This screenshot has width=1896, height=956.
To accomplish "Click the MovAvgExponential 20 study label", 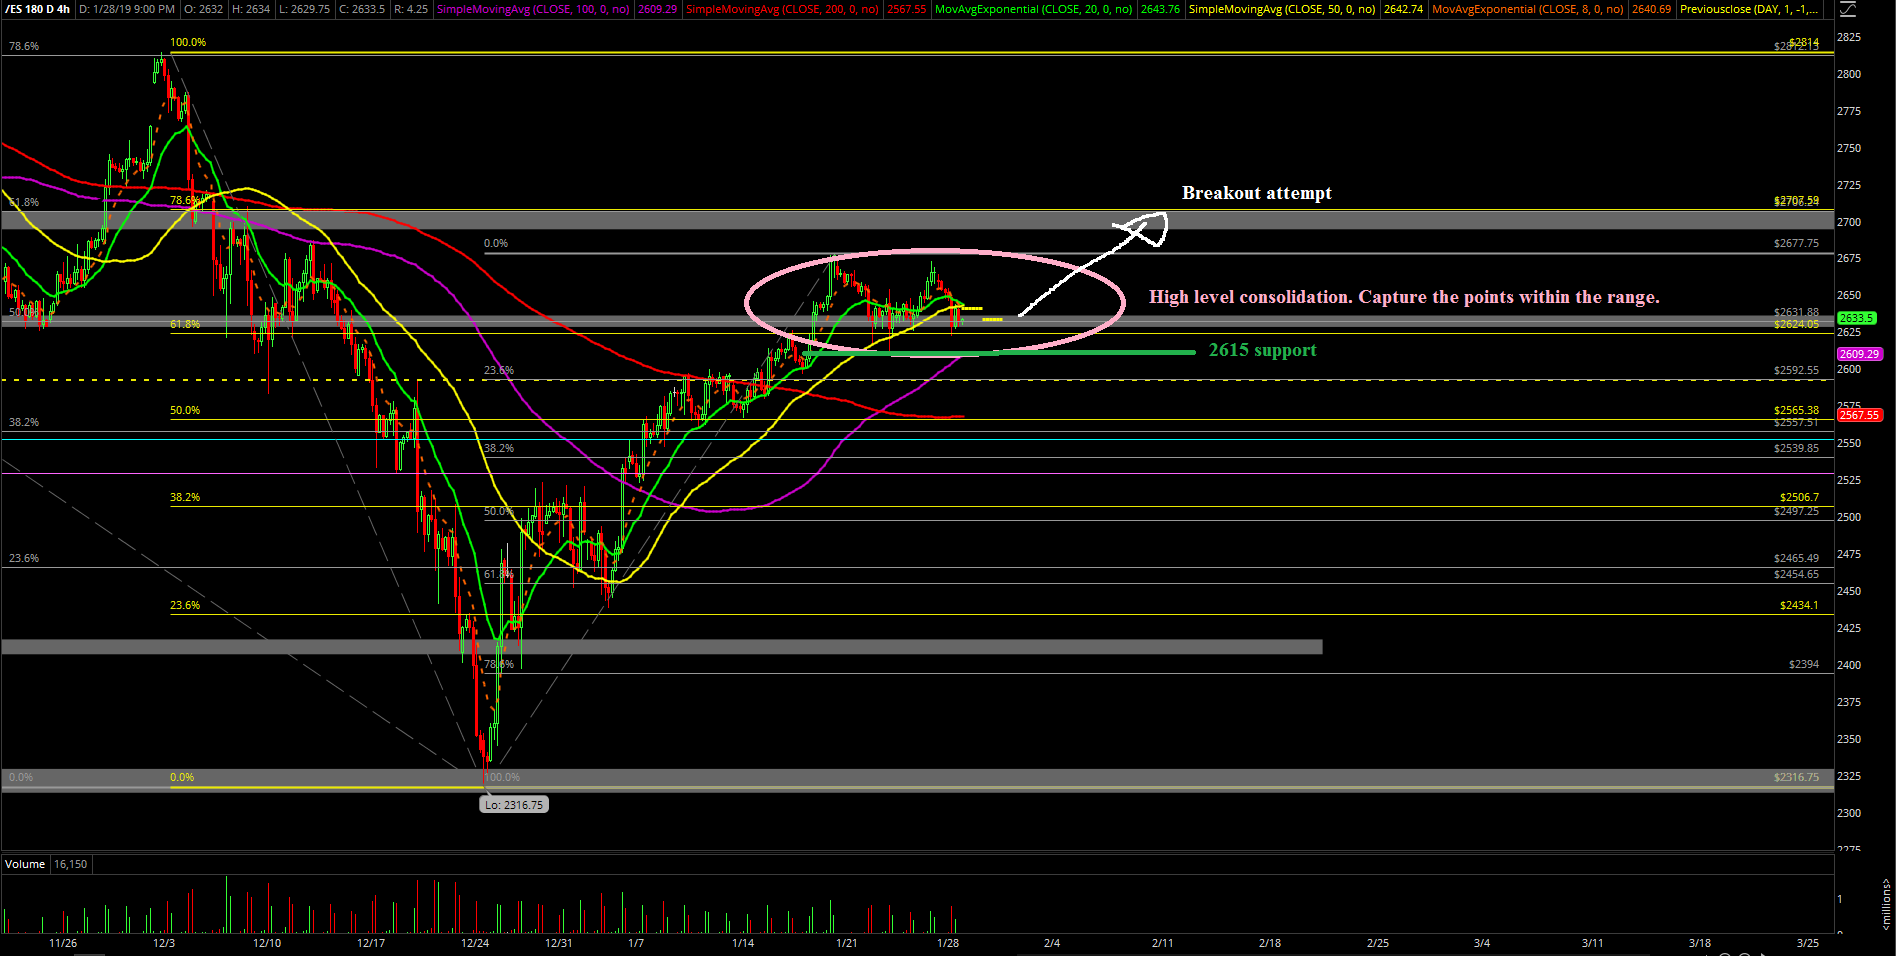I will pyautogui.click(x=1033, y=9).
